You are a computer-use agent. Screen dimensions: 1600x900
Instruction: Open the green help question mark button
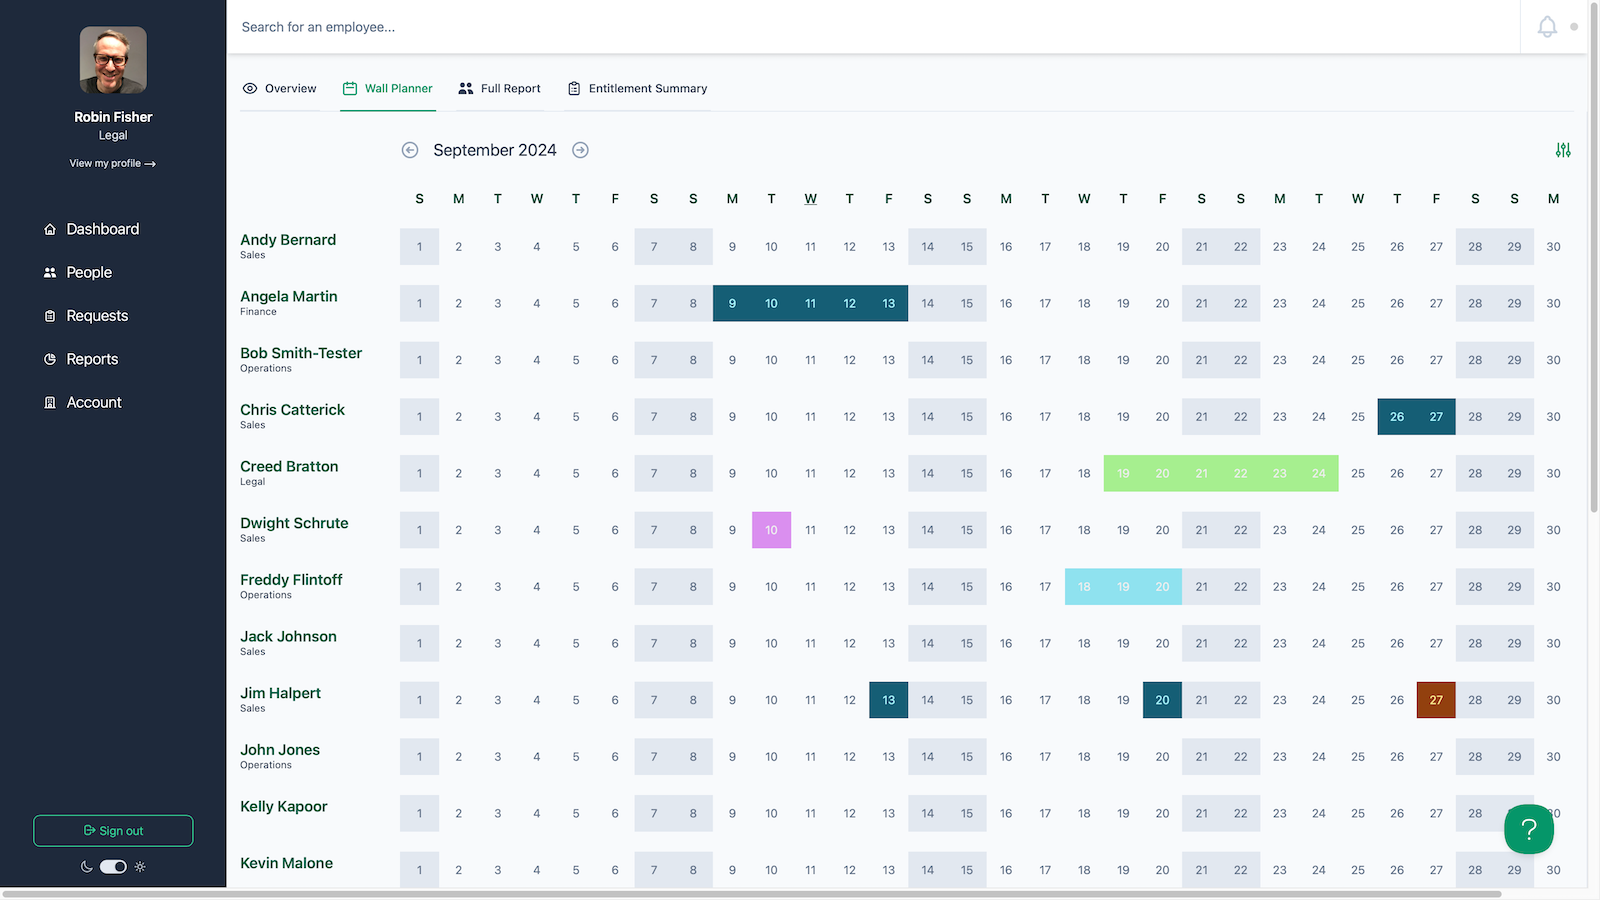(1529, 829)
